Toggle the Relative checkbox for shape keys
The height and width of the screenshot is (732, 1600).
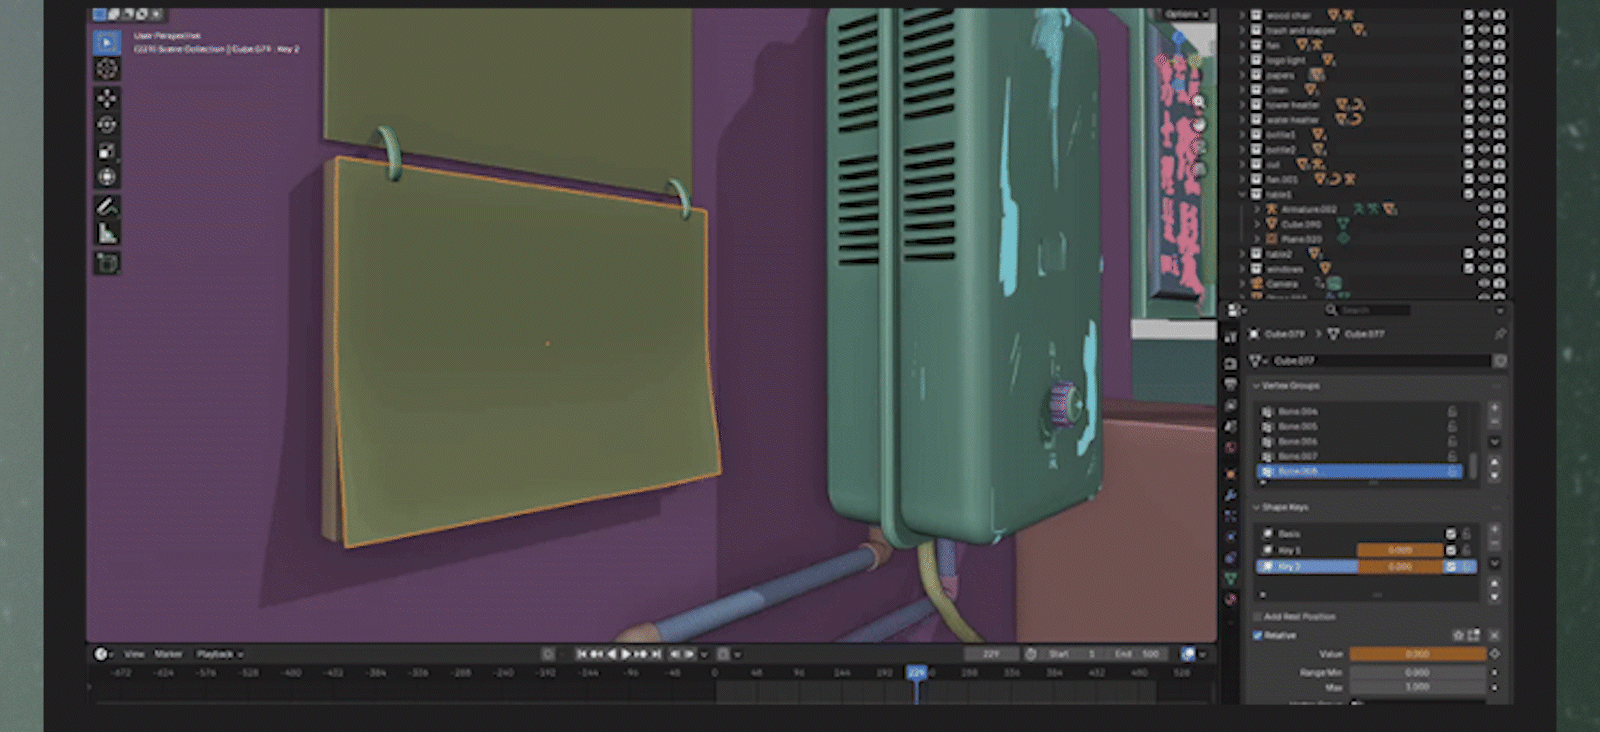tap(1258, 635)
